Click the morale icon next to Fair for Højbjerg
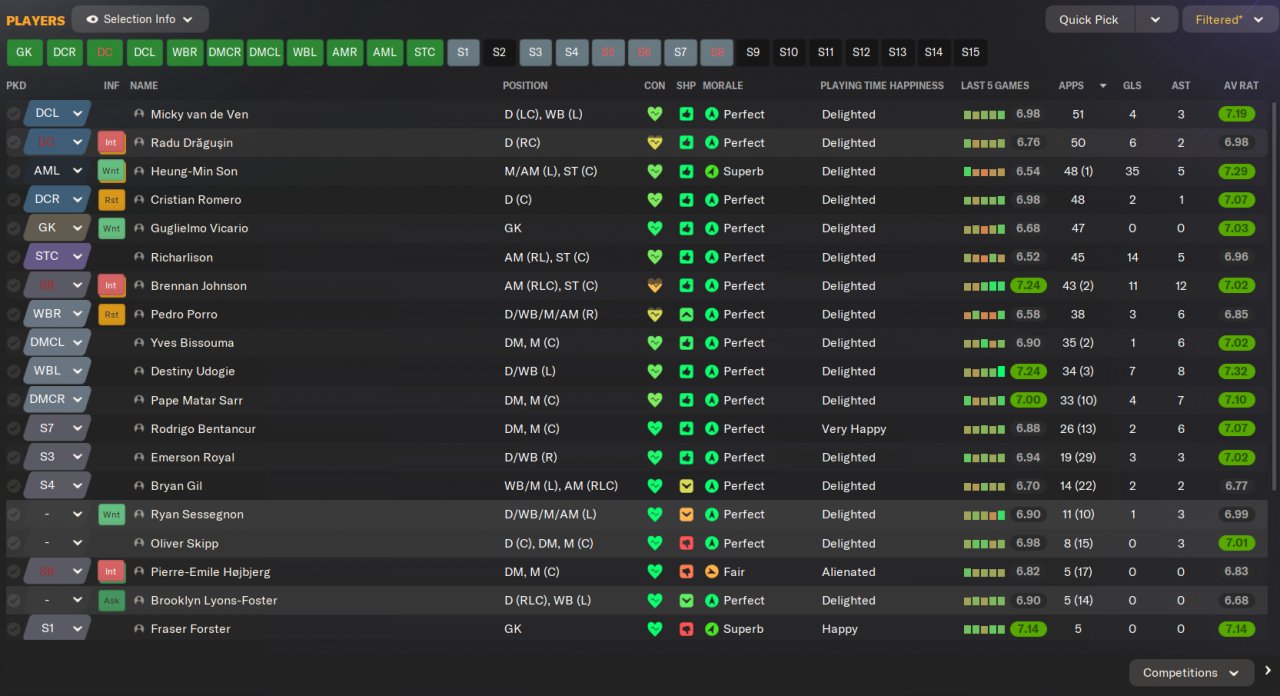Screen dimensions: 1280x696 711,572
